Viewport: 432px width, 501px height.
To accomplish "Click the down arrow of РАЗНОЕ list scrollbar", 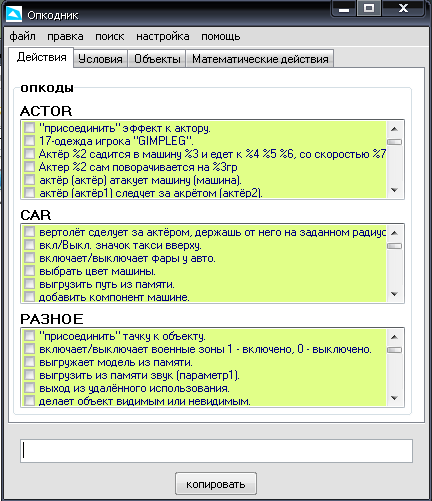I will 394,398.
